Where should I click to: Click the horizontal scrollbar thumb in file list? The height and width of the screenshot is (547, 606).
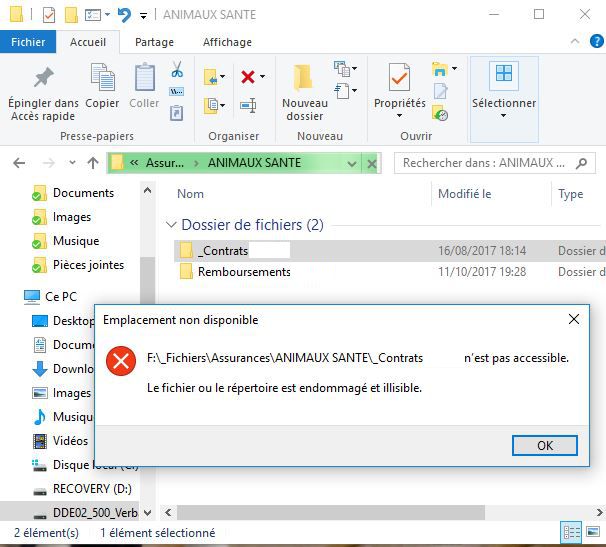click(330, 513)
